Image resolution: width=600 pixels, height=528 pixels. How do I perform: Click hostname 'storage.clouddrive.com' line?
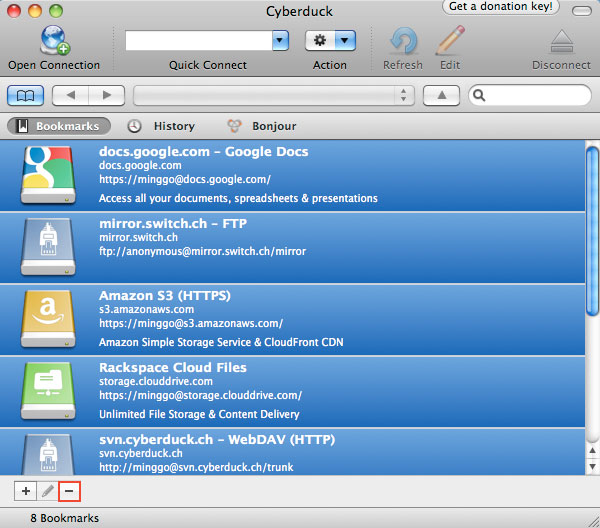coord(156,381)
